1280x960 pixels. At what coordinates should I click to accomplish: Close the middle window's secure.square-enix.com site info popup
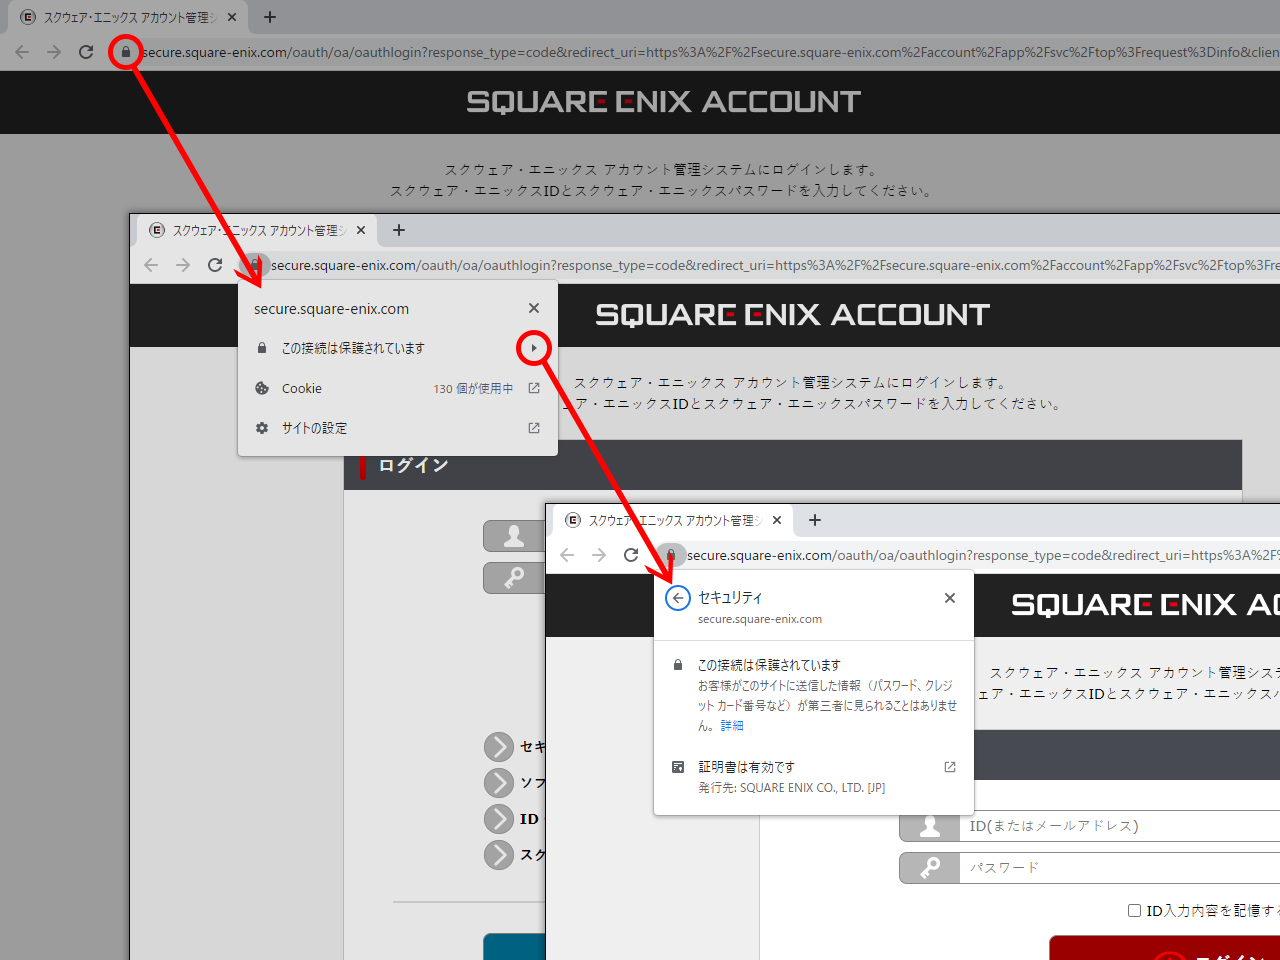534,308
